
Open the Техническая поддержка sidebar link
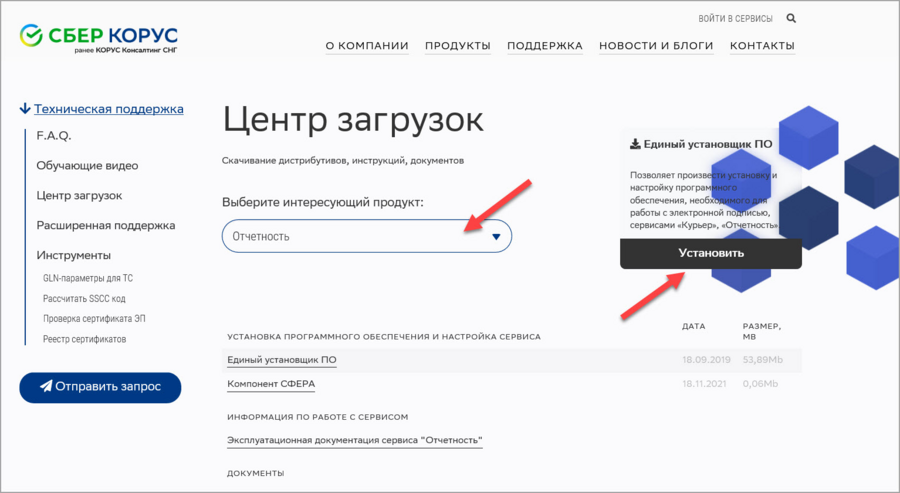[x=108, y=108]
